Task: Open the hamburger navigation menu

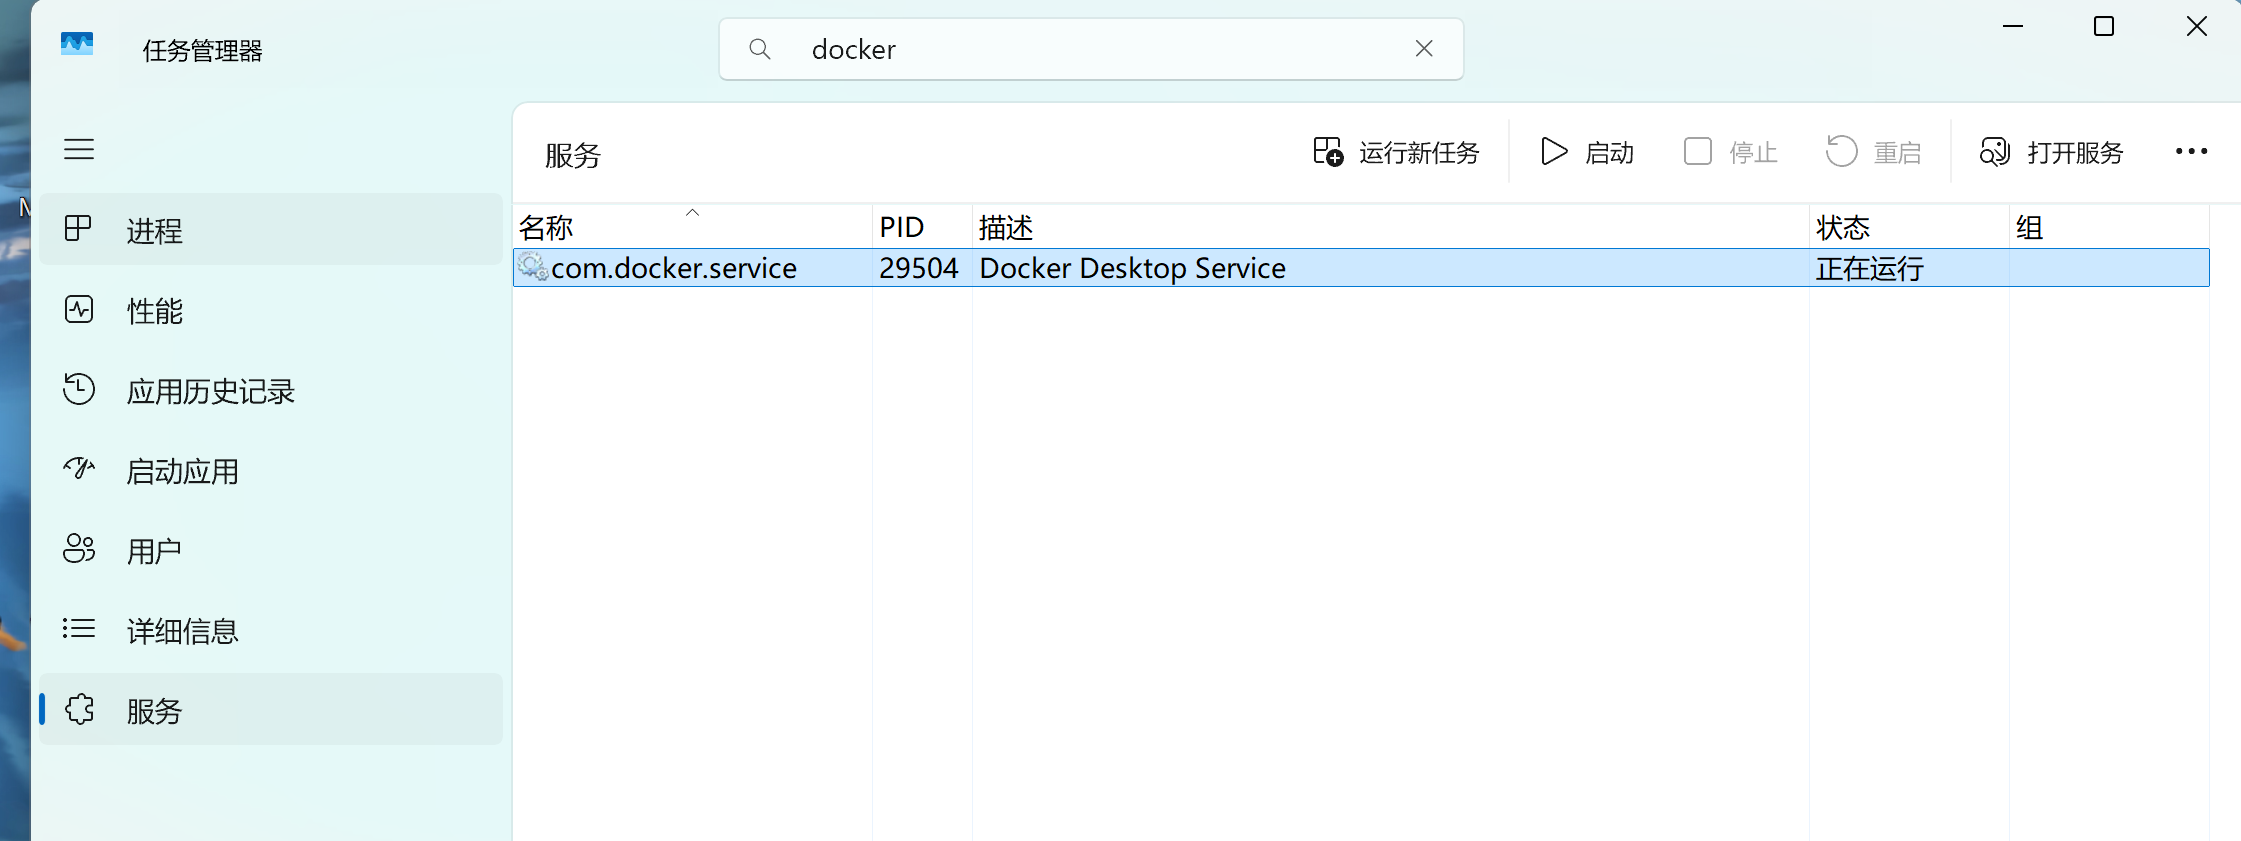Action: tap(79, 150)
